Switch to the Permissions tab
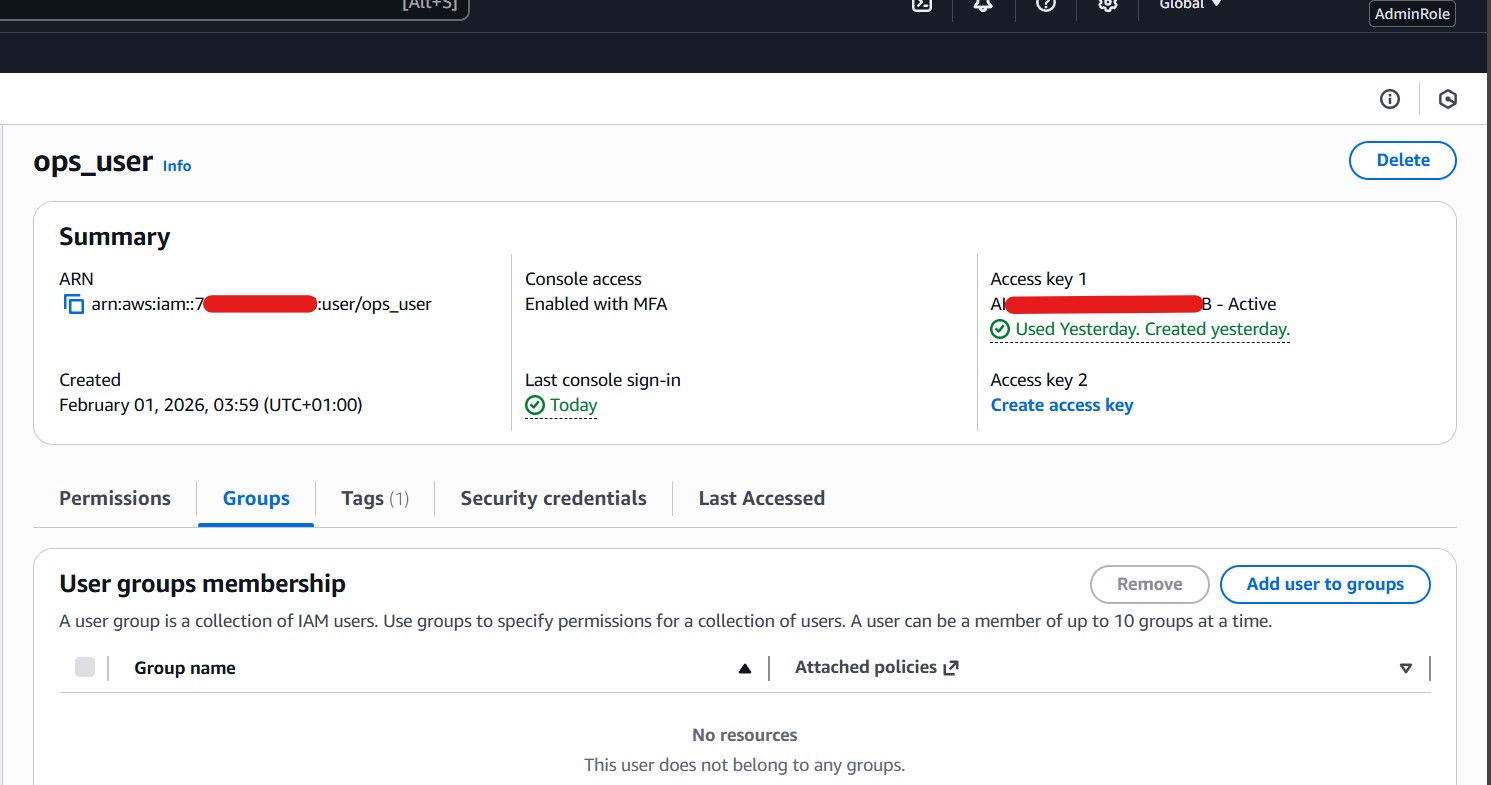The image size is (1491, 785). point(115,498)
